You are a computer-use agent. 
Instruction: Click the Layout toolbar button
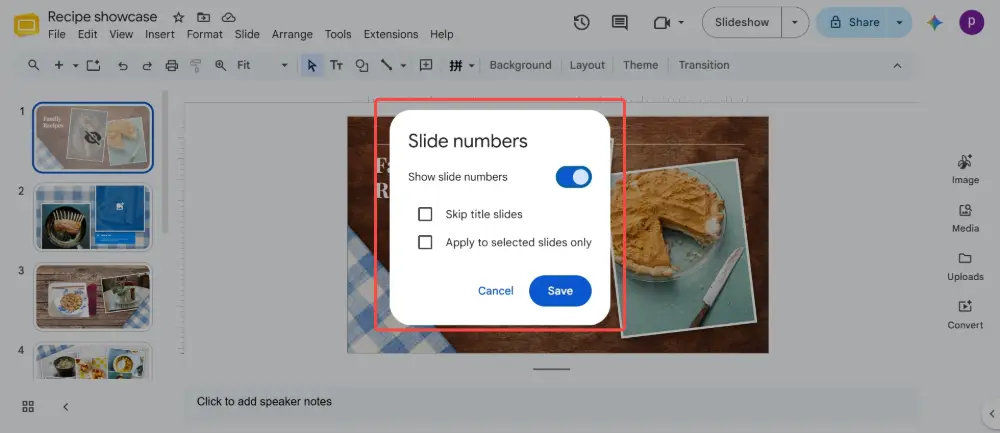click(587, 65)
